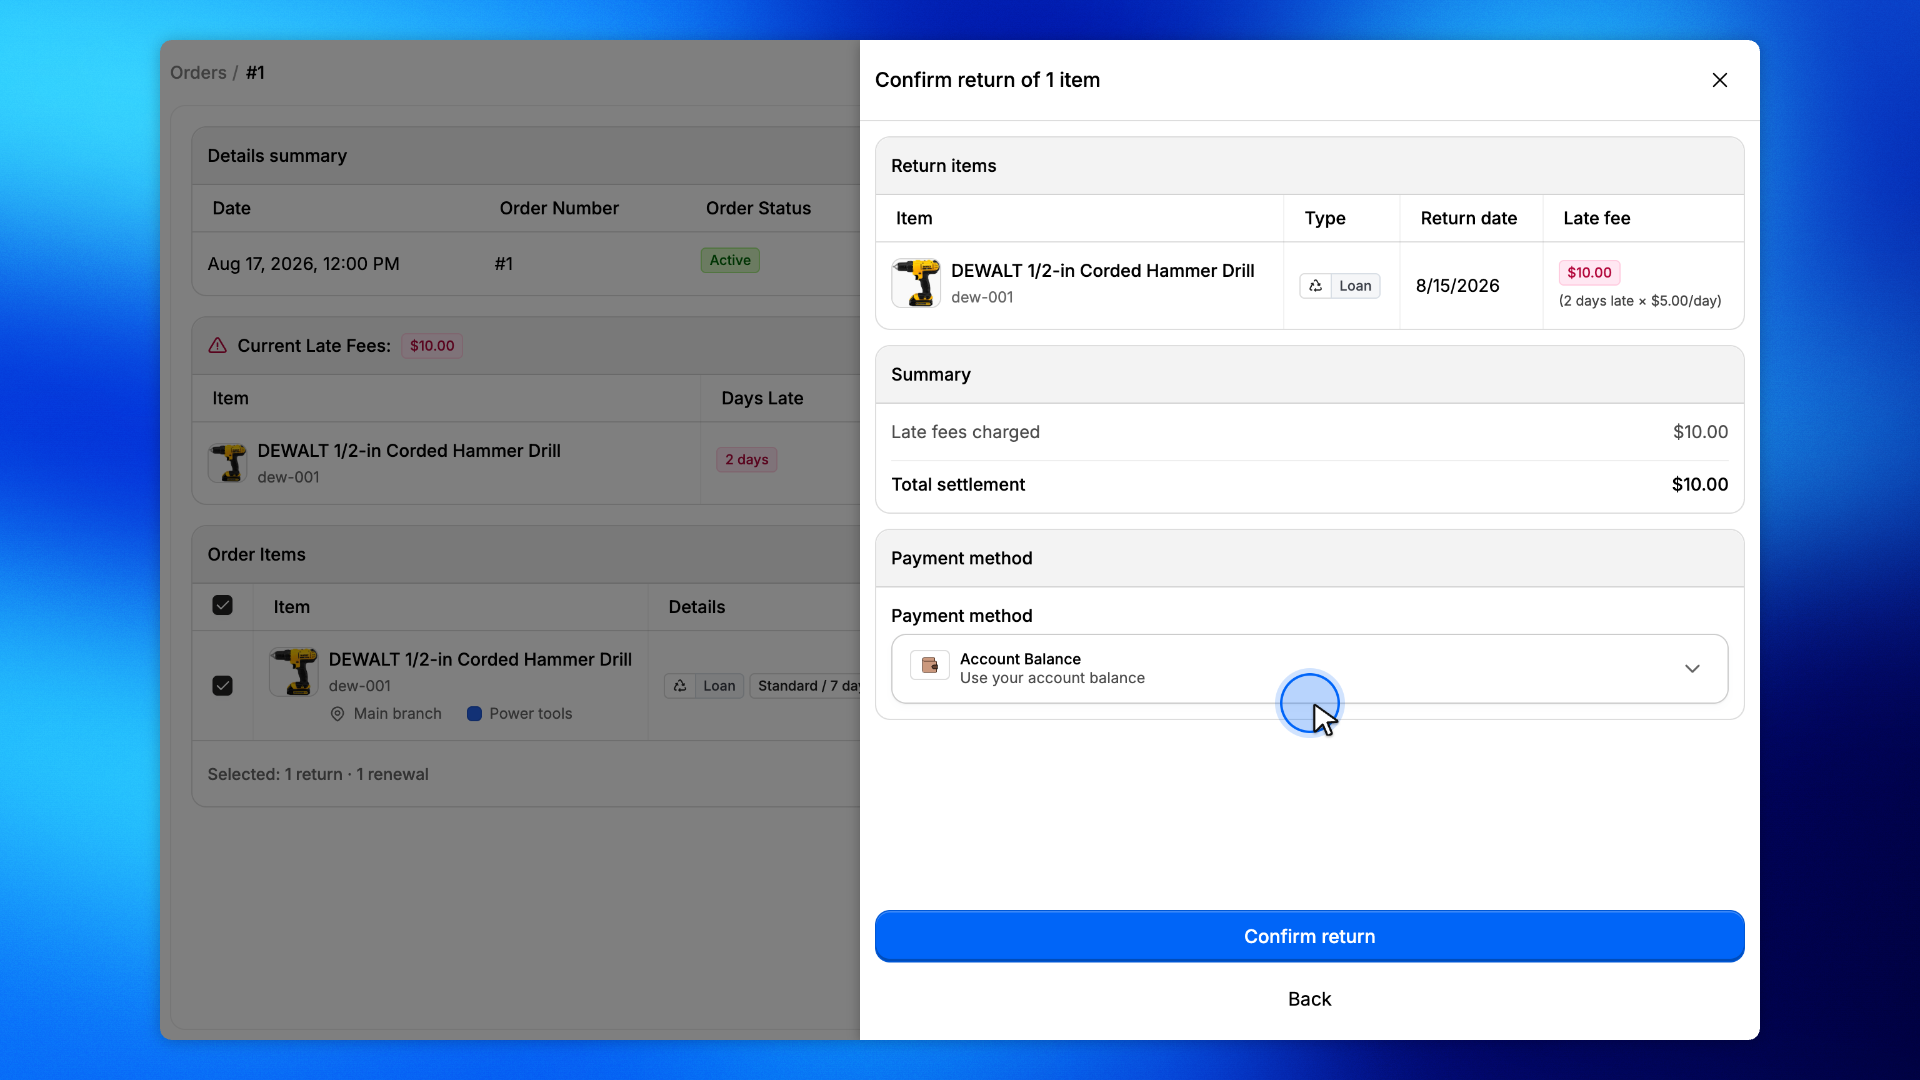1920x1080 pixels.
Task: Click the #1 breadcrumb item
Action: coord(255,73)
